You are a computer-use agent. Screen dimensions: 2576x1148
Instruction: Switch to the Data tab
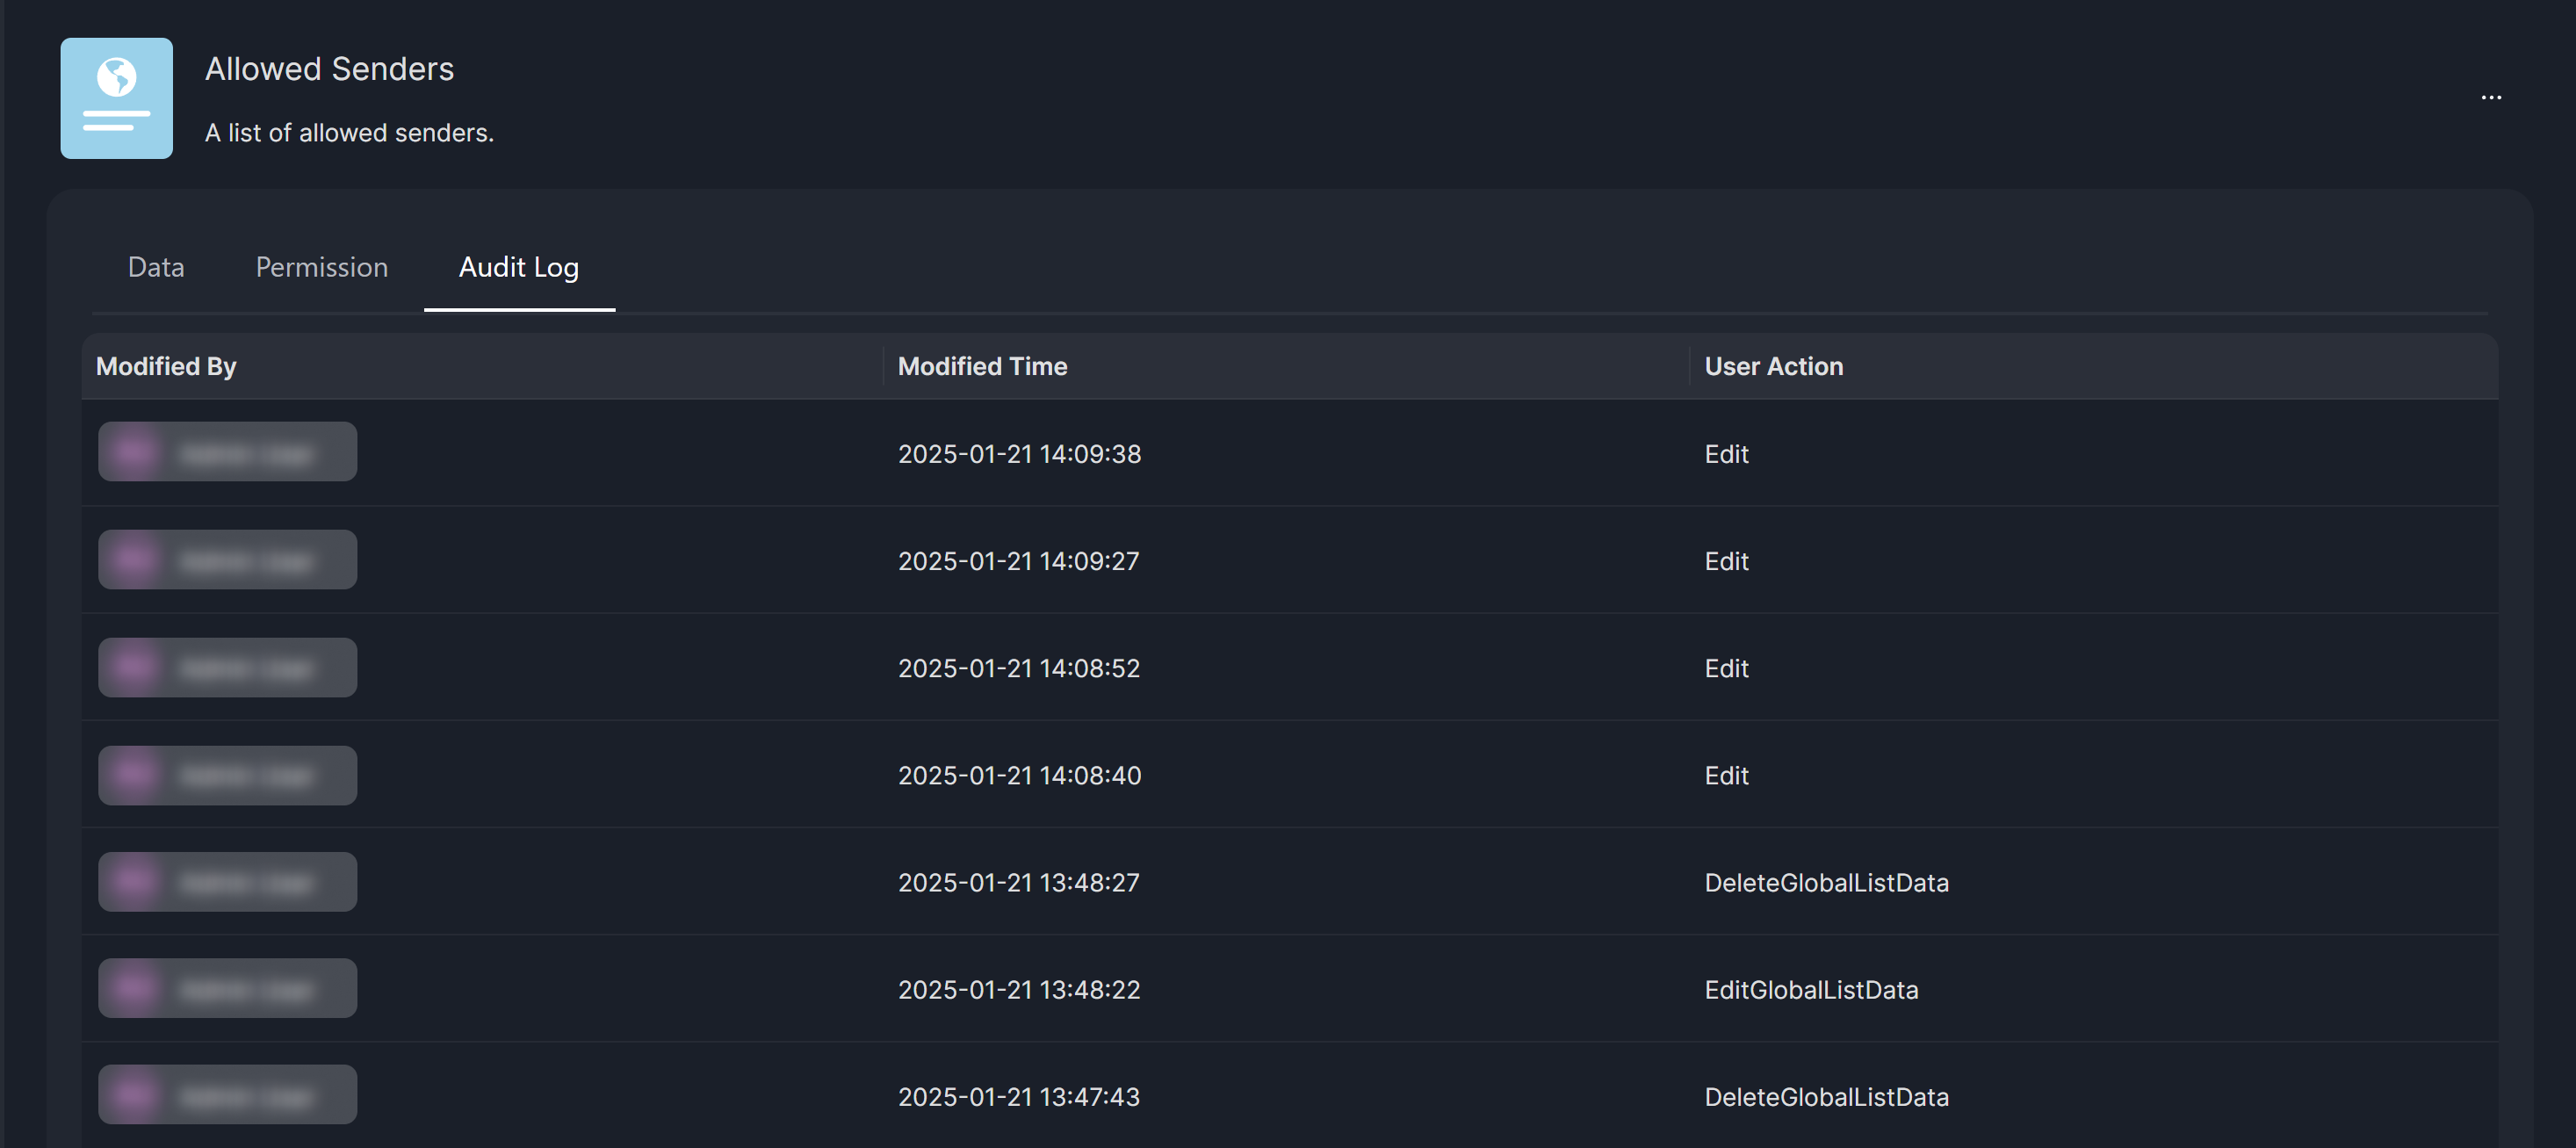coord(156,267)
